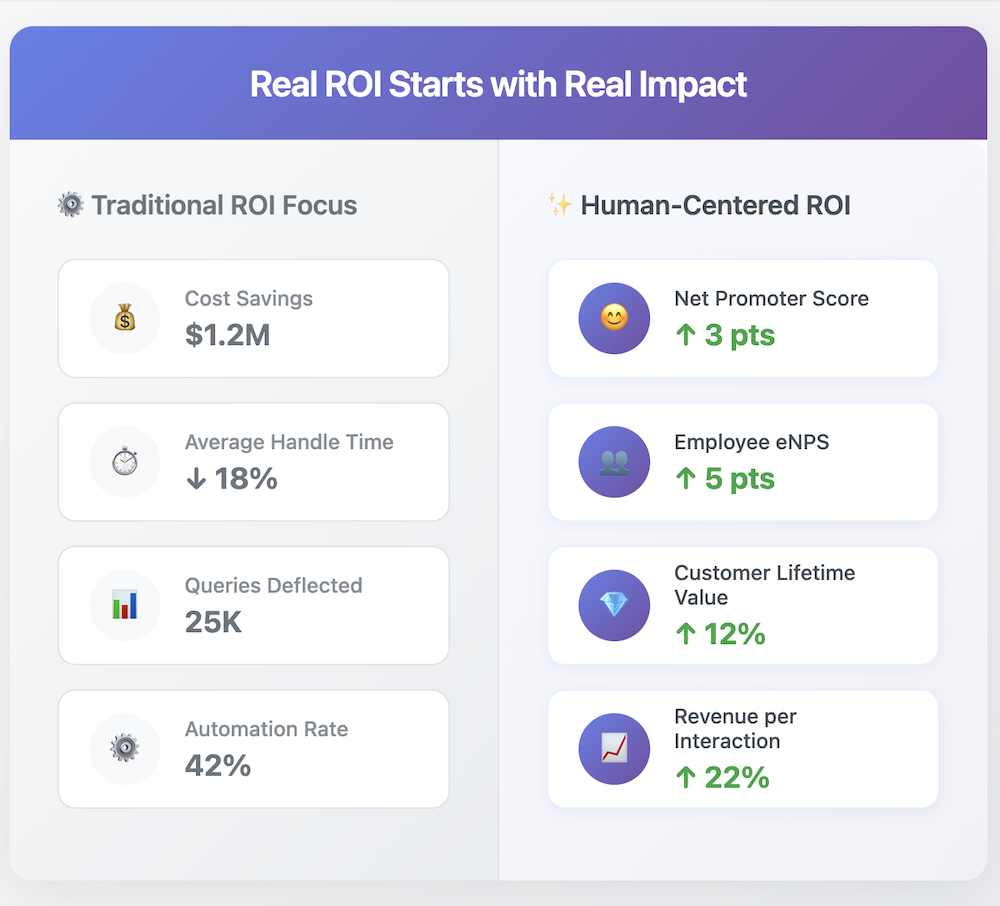Click the trending chart Revenue per Interaction icon
This screenshot has width=1000, height=906.
(614, 749)
